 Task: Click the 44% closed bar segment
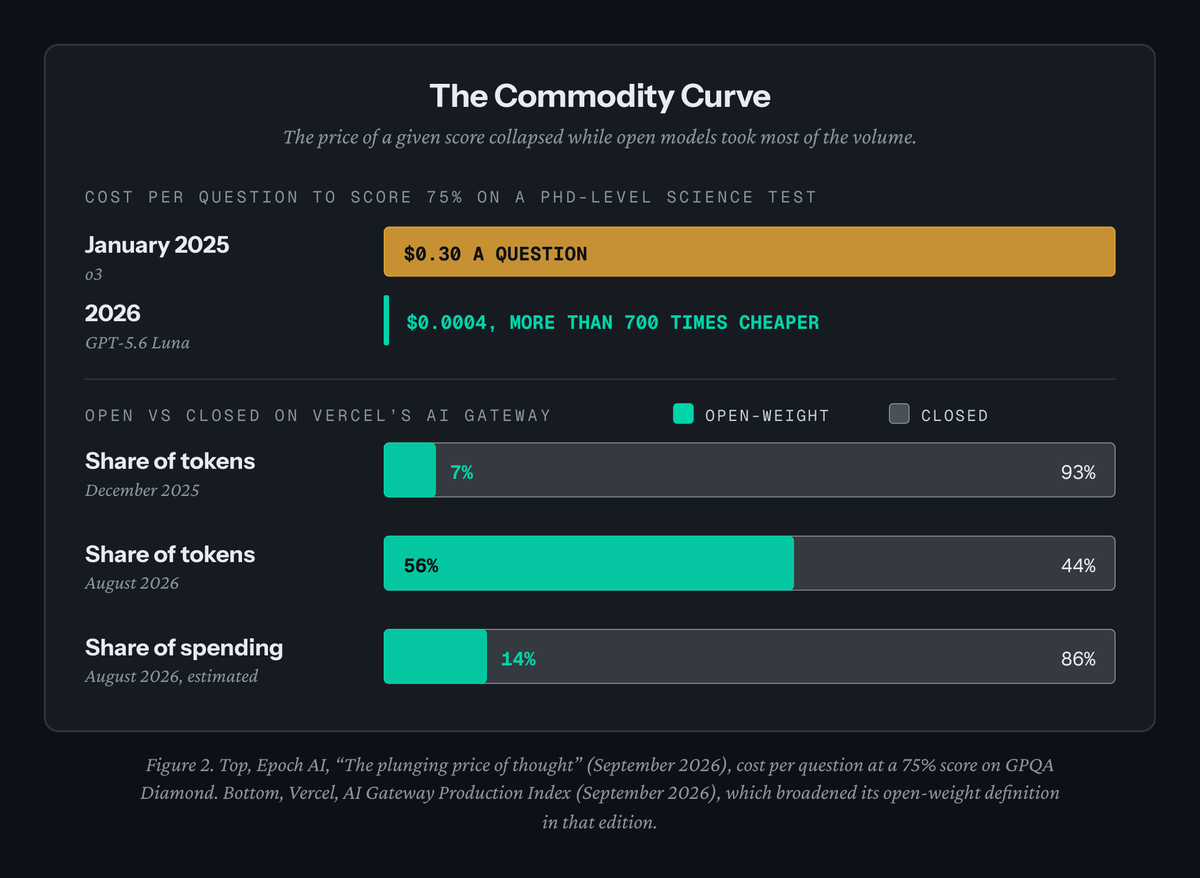click(x=954, y=563)
